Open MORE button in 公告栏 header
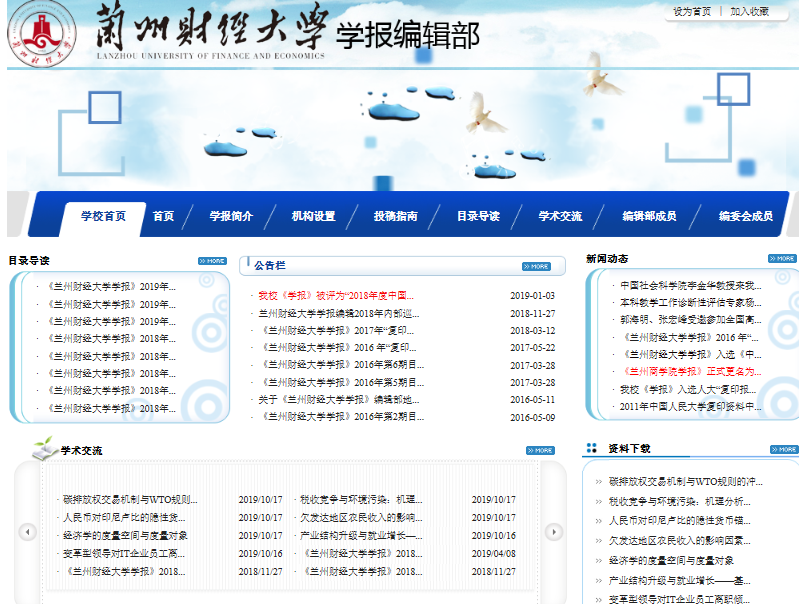799x604 pixels. (x=536, y=266)
